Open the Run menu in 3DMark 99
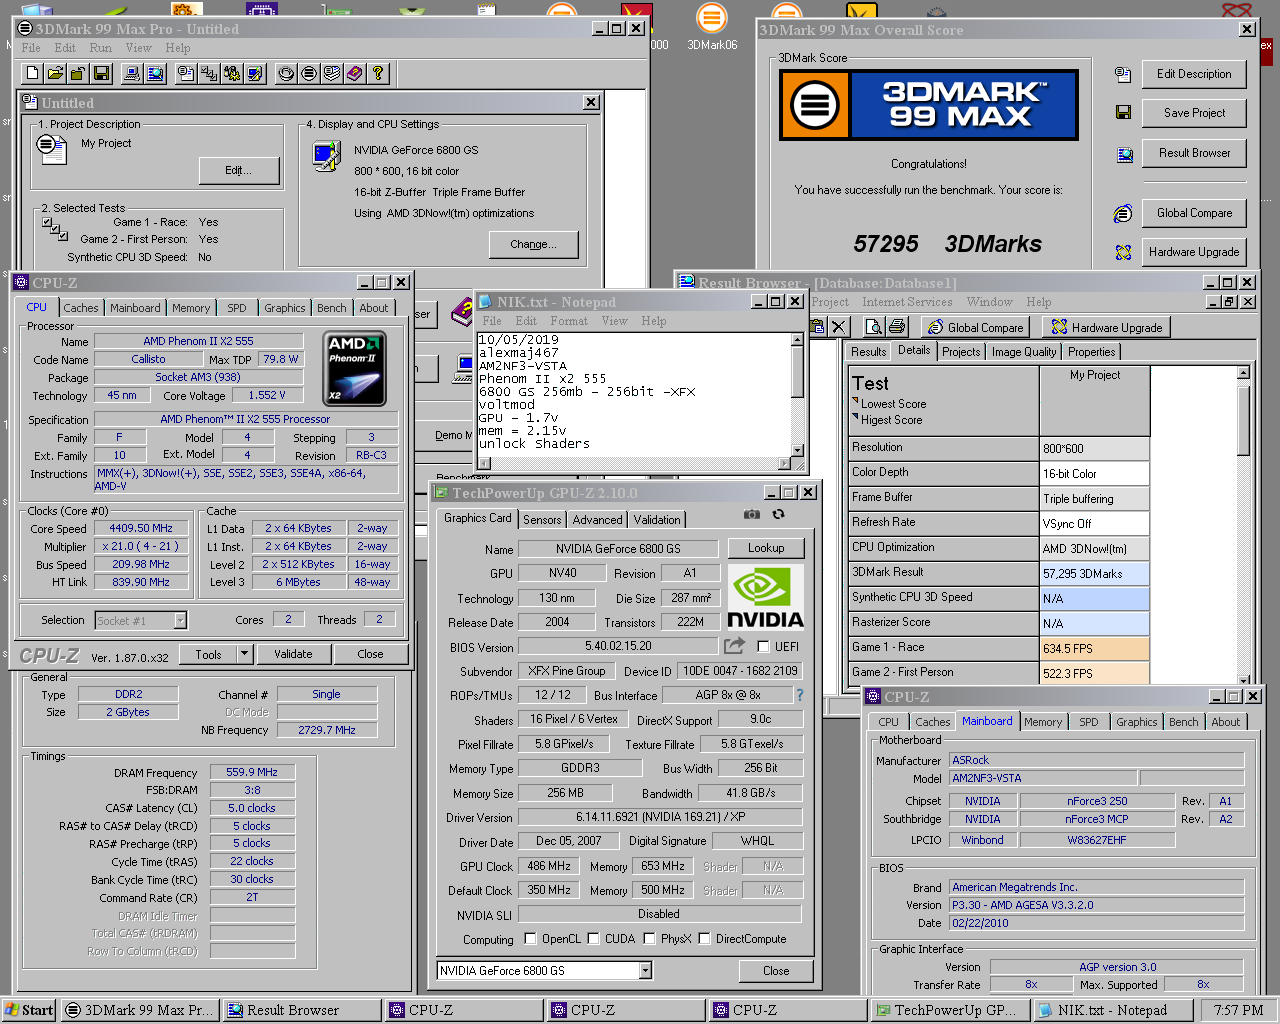 click(100, 47)
